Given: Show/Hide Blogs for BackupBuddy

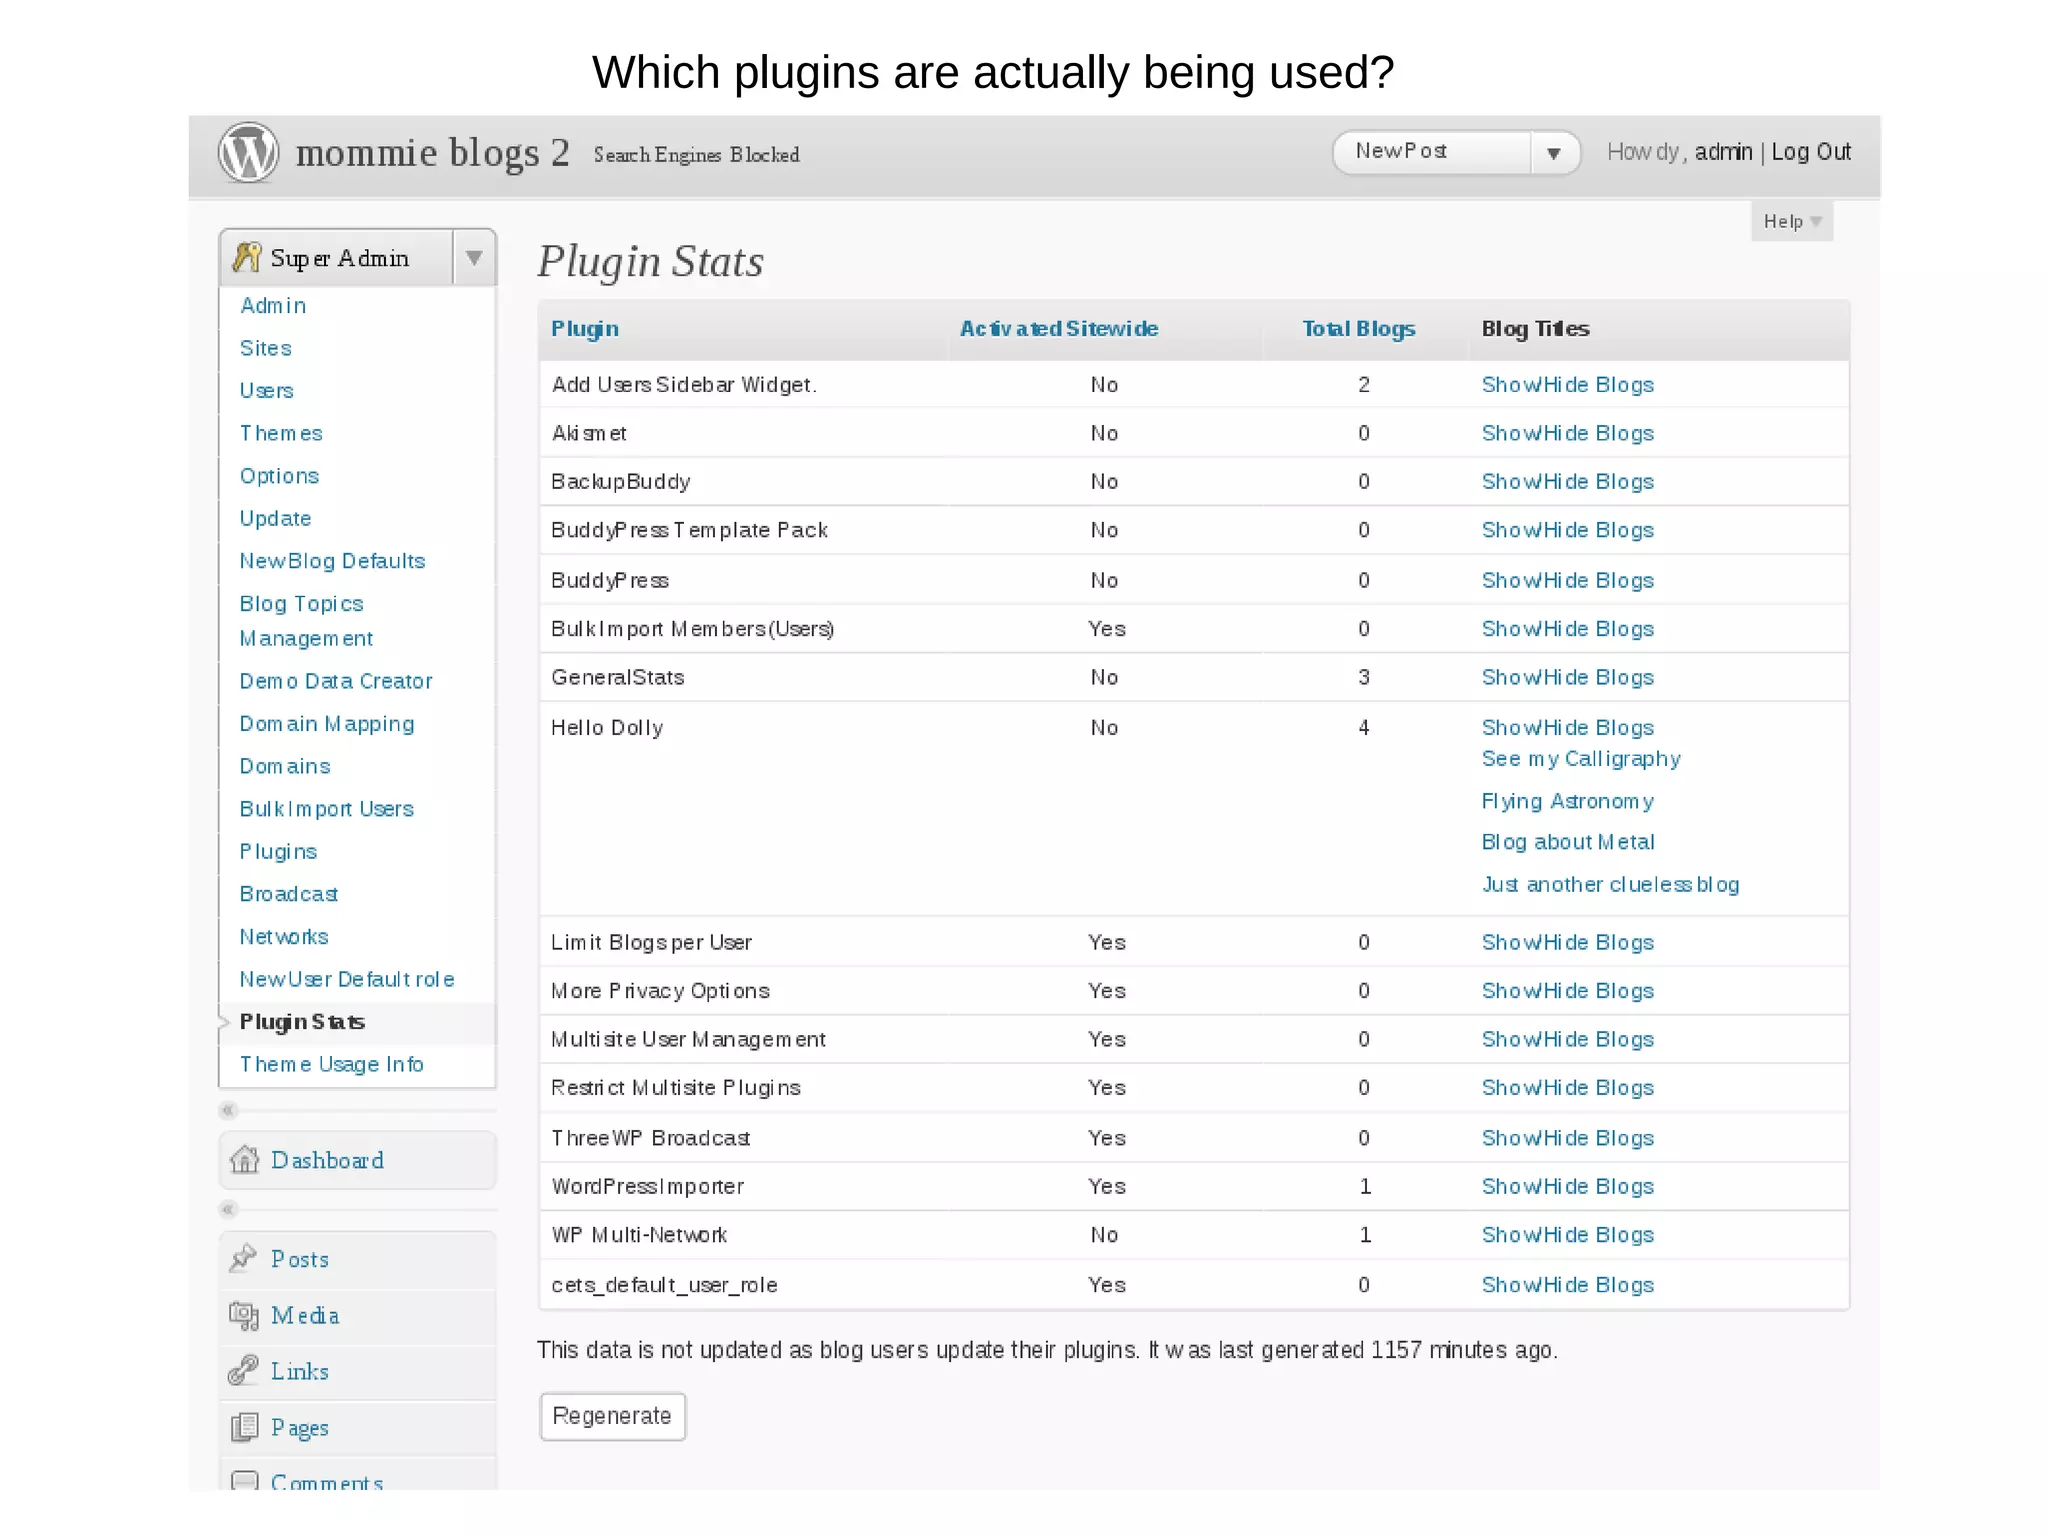Looking at the screenshot, I should 1568,482.
